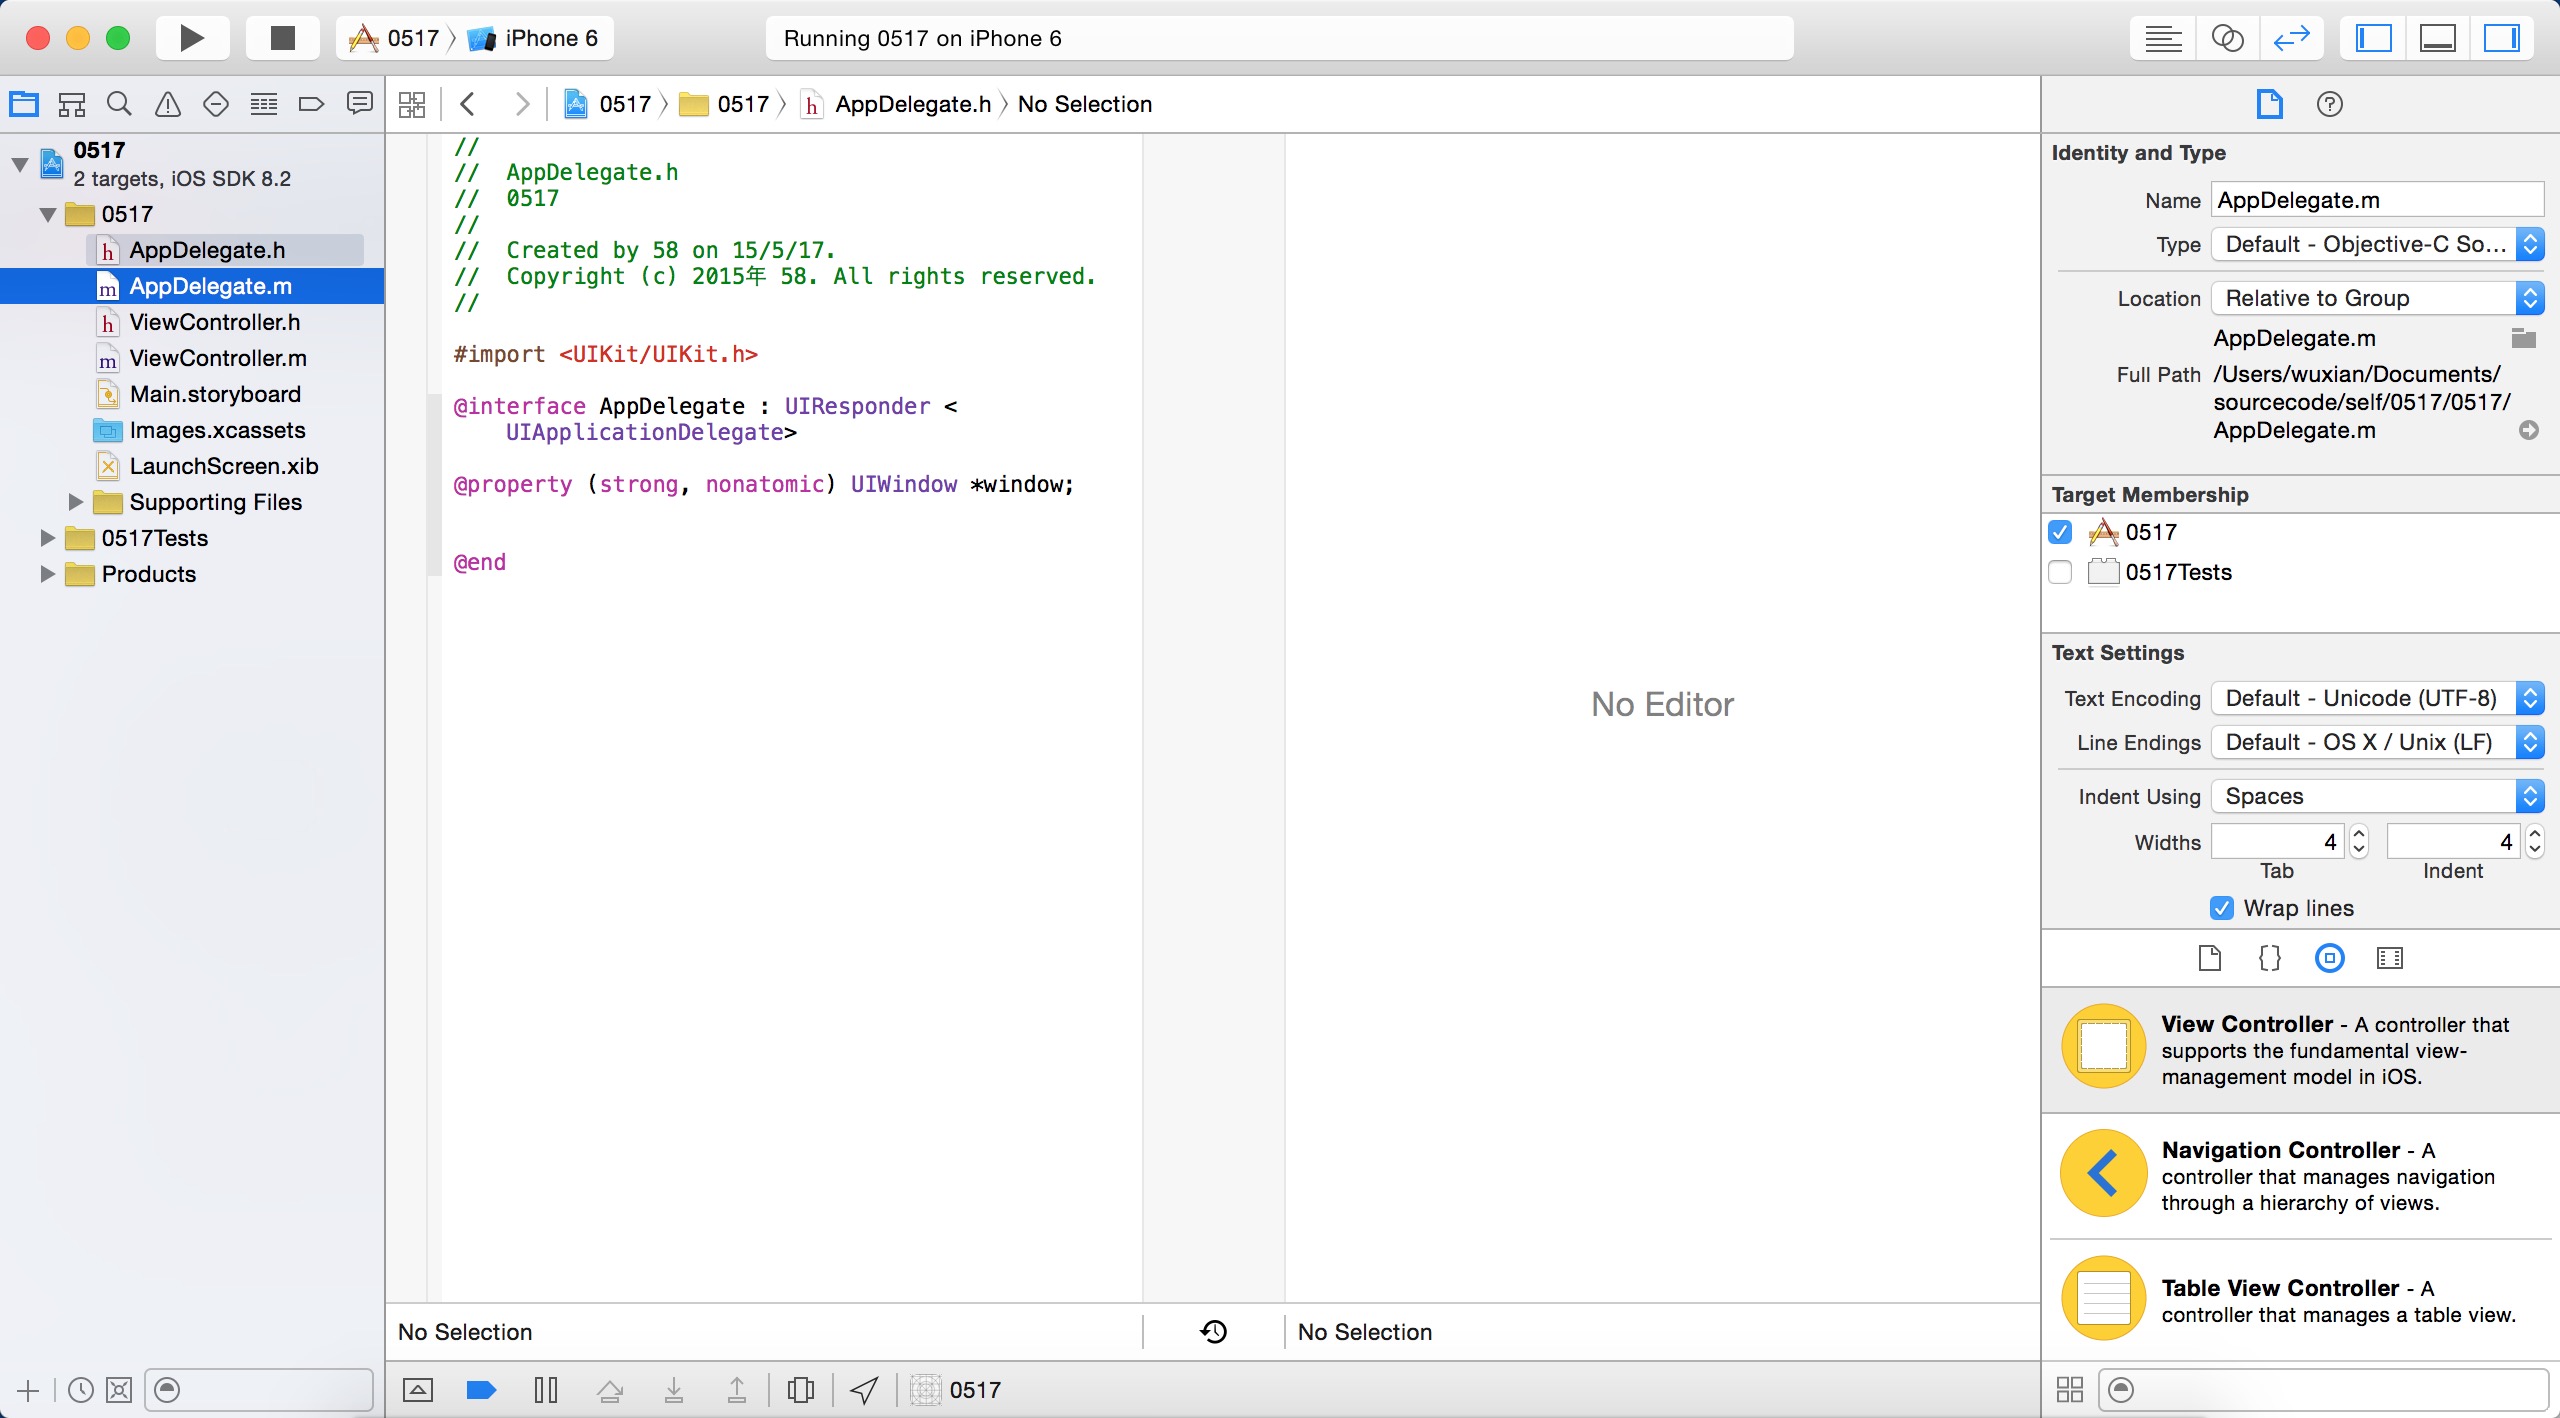Screen dimensions: 2560x1418
Task: Select AppDelegate.h in navigator
Action: click(192, 250)
